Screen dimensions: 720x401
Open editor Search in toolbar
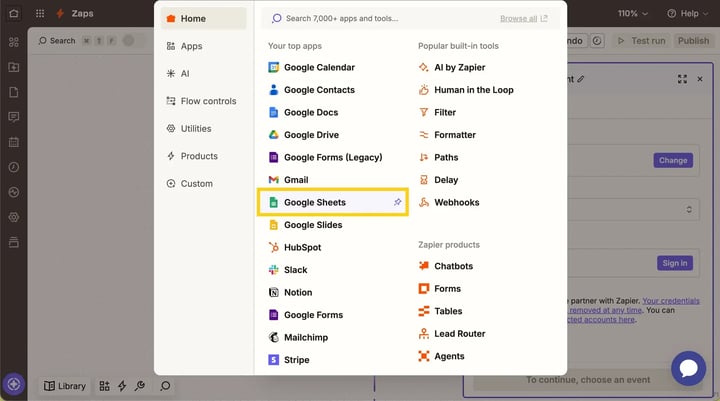pyautogui.click(x=57, y=41)
